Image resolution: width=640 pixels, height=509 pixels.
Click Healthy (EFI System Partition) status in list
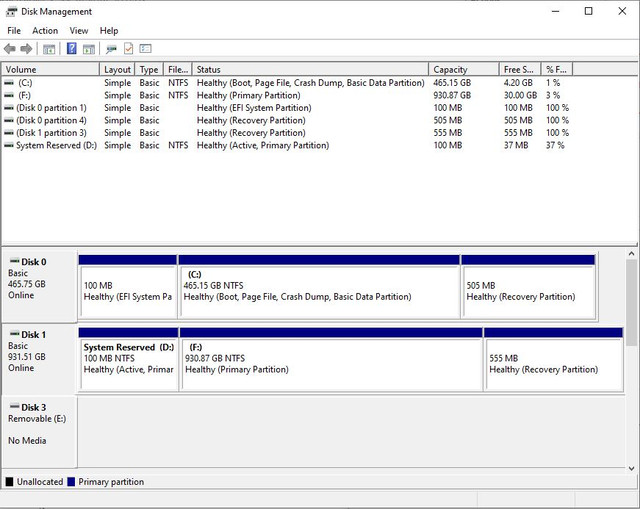(254, 108)
